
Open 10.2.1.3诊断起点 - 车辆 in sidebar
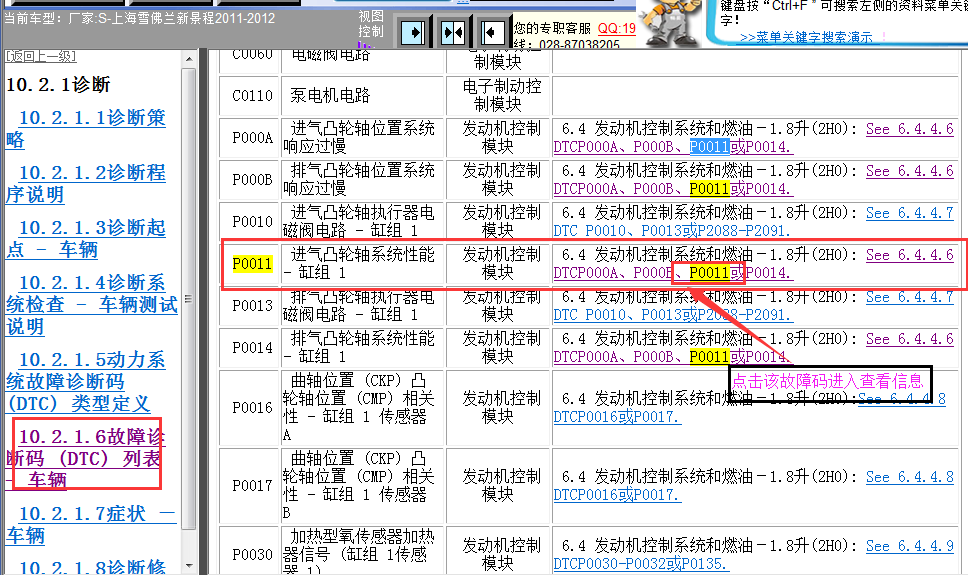coord(86,238)
